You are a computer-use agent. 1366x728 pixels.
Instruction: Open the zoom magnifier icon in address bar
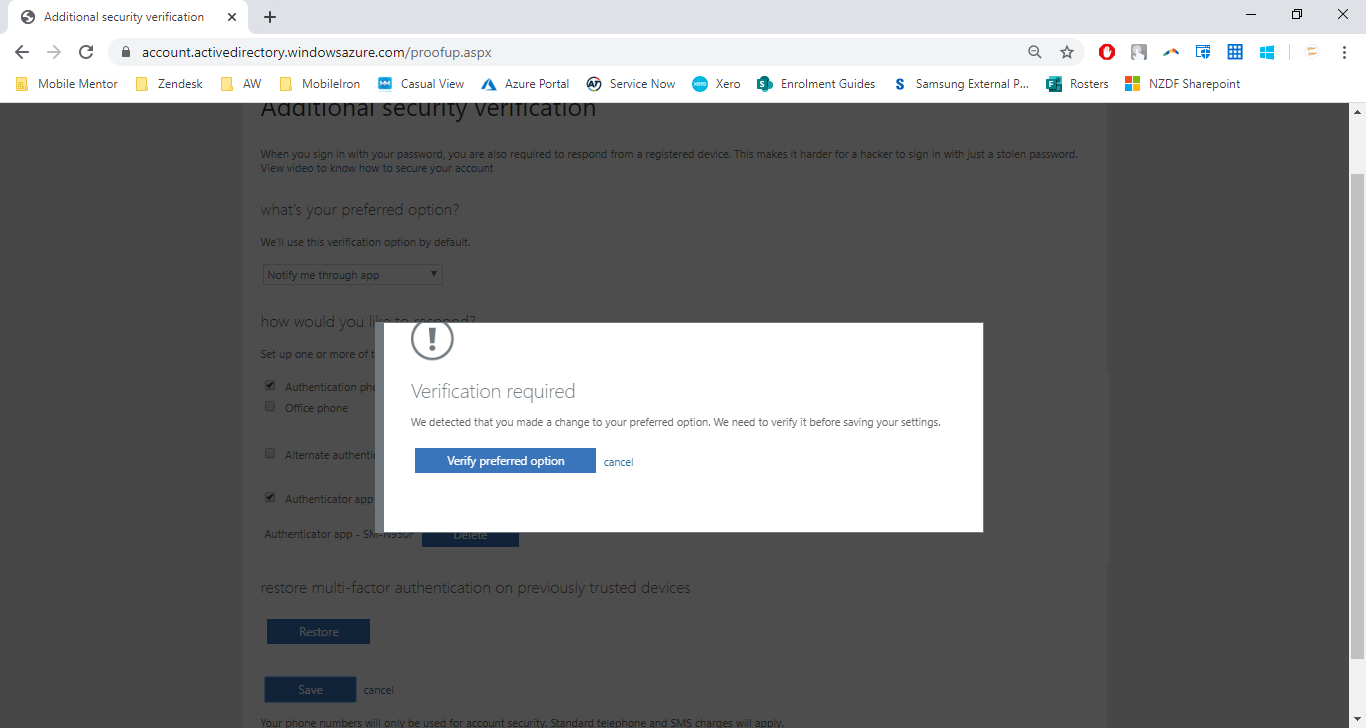(x=1035, y=52)
